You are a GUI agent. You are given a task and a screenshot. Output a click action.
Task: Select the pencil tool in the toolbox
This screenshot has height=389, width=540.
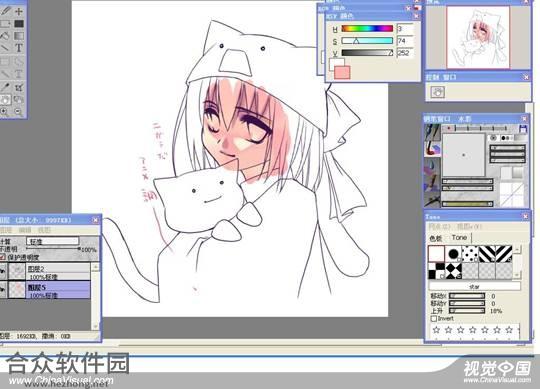click(x=6, y=11)
